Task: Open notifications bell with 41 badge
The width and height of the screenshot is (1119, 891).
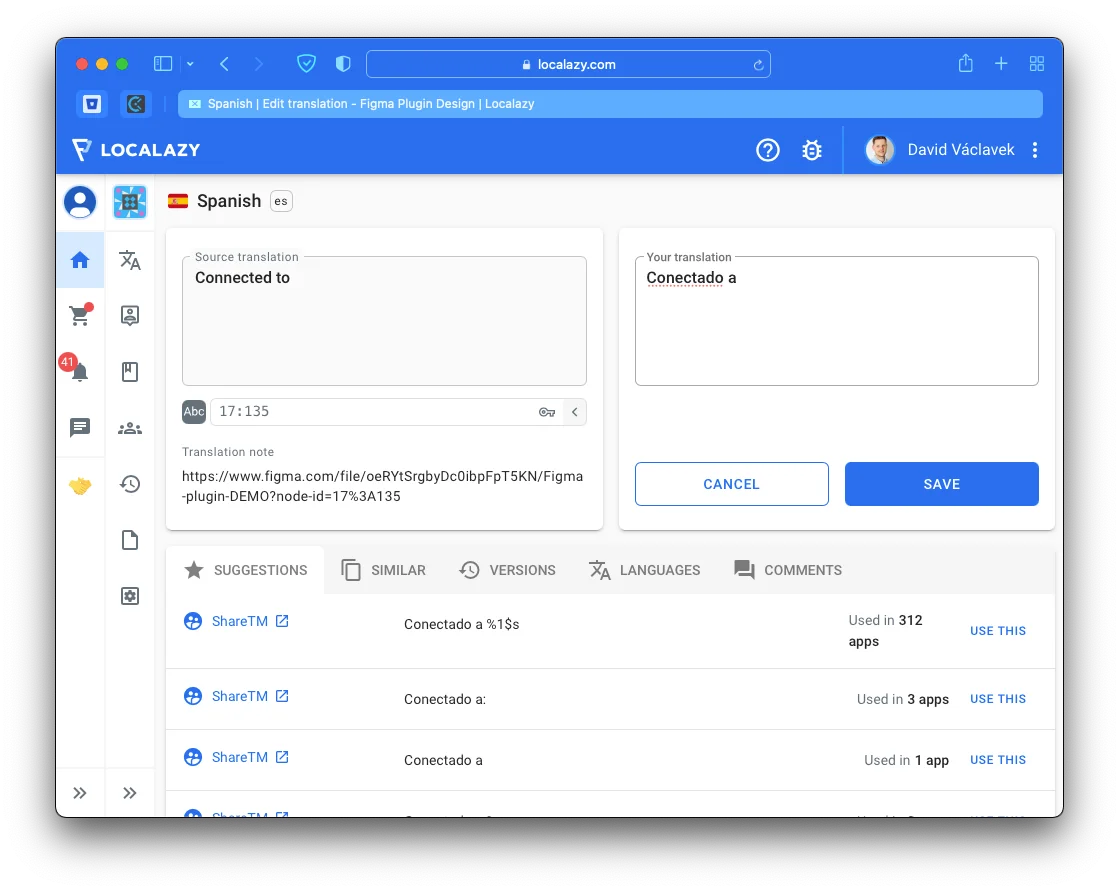Action: tap(80, 372)
